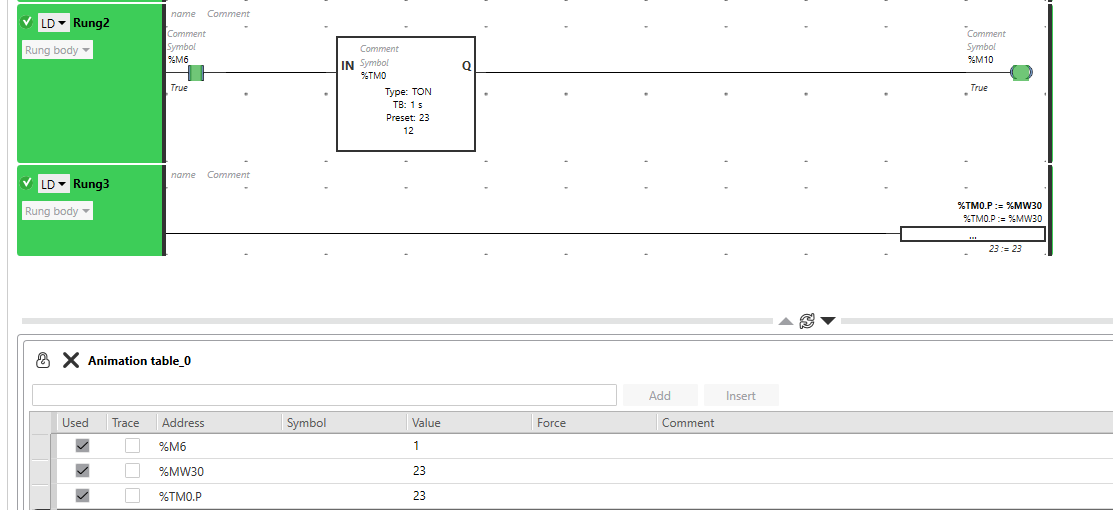Click the animation table address input field

click(324, 395)
